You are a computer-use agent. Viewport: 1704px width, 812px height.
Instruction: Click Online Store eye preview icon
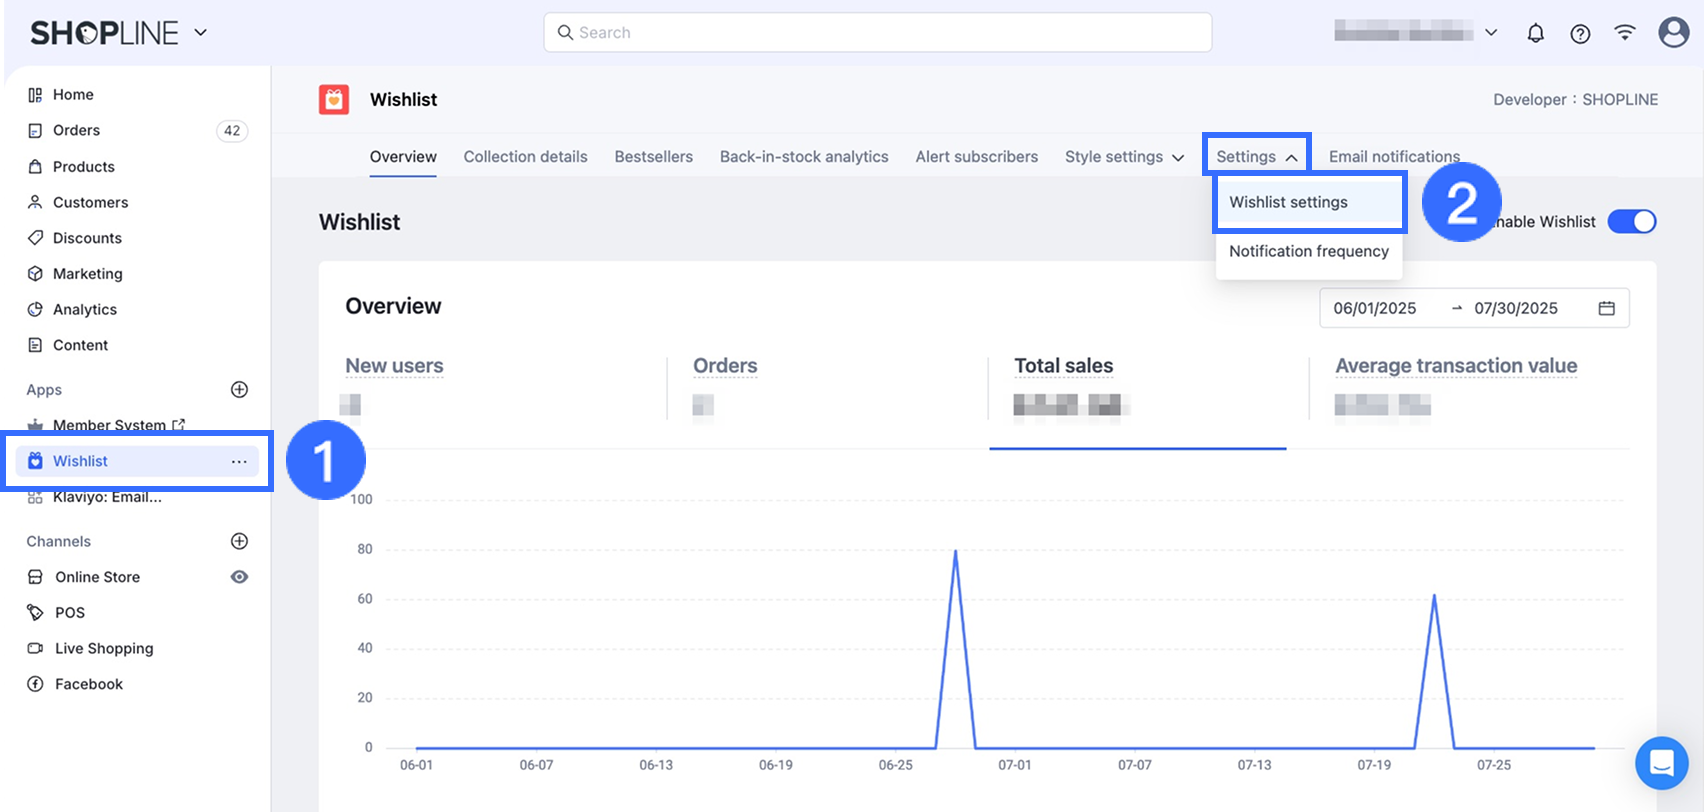click(239, 577)
